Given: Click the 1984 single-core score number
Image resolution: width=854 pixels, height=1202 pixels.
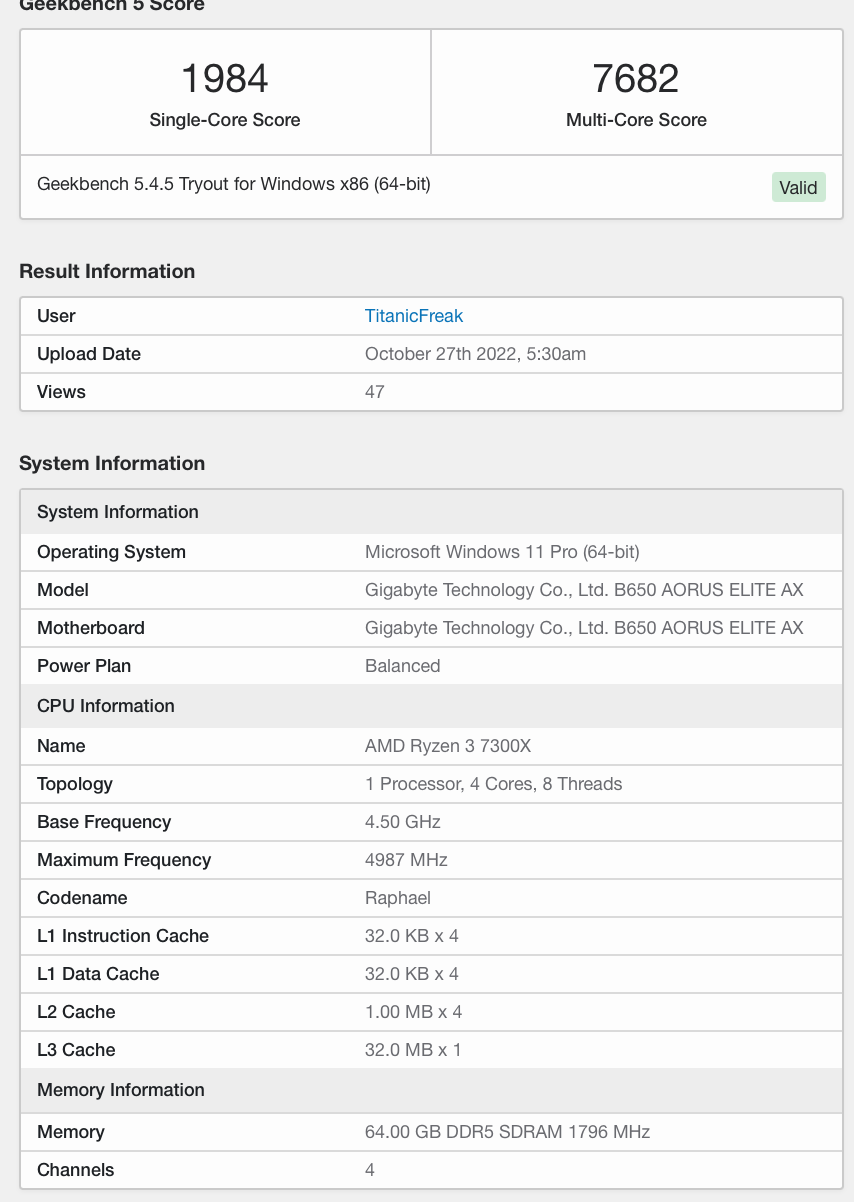Looking at the screenshot, I should click(x=225, y=79).
